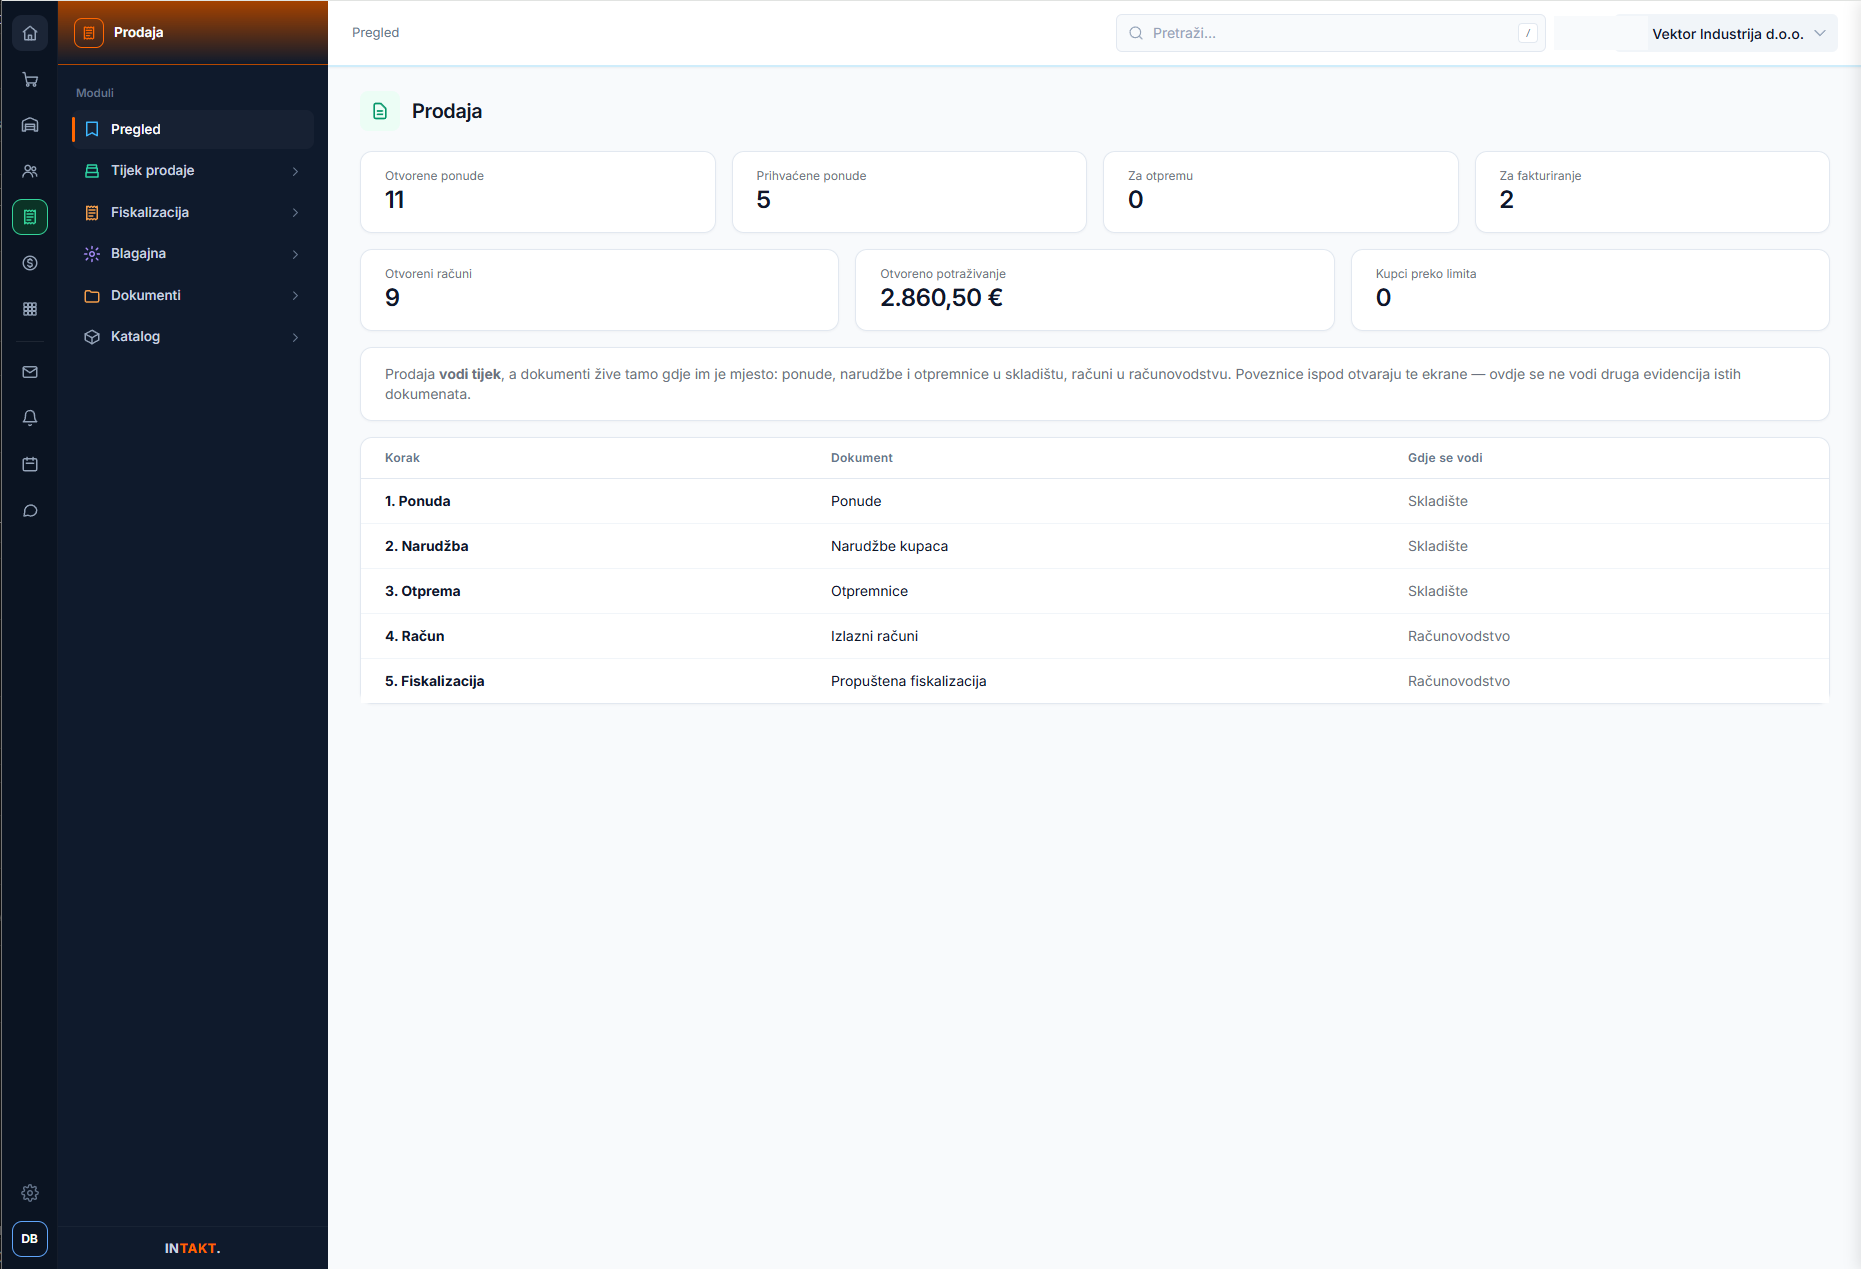This screenshot has width=1861, height=1269.
Task: Click the Otvoreni računi card
Action: pos(600,290)
